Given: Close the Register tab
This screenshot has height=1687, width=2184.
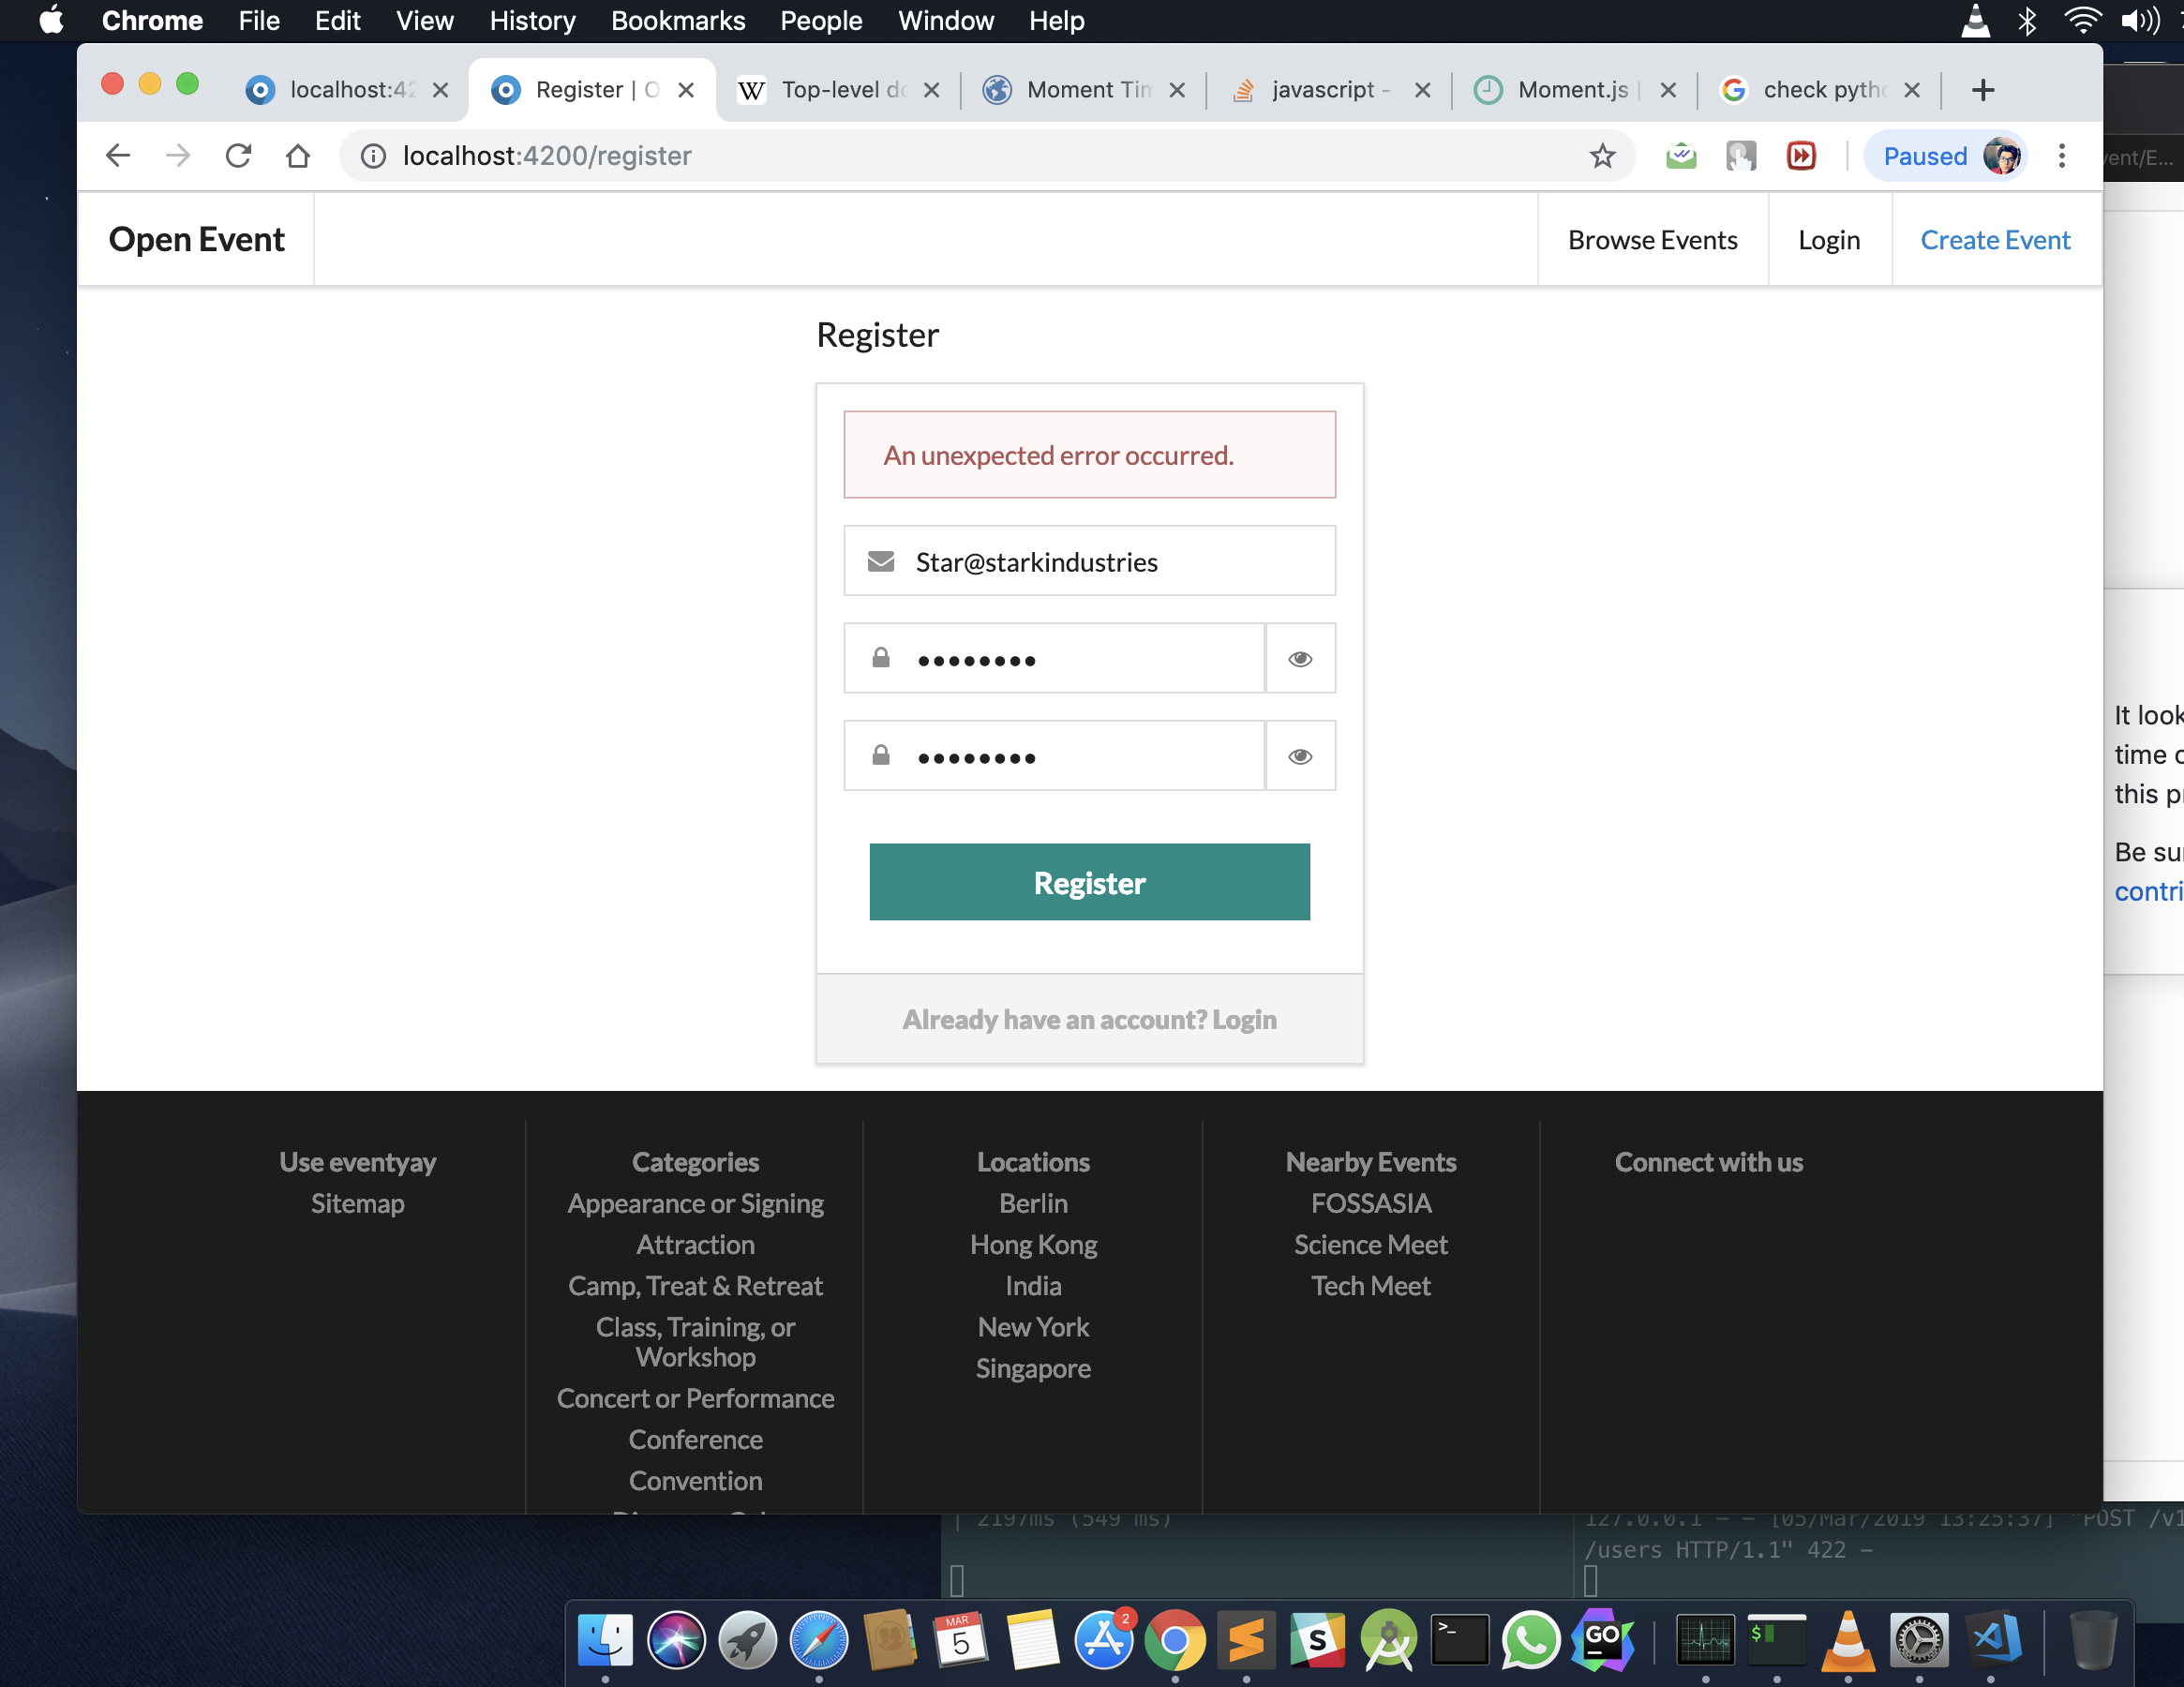Looking at the screenshot, I should pos(686,90).
